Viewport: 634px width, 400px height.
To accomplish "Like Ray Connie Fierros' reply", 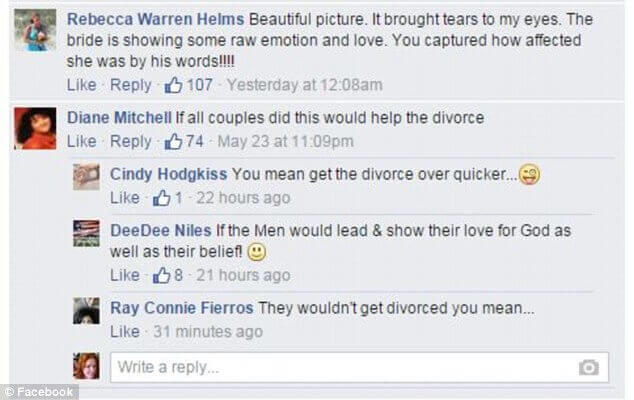I will pos(124,331).
